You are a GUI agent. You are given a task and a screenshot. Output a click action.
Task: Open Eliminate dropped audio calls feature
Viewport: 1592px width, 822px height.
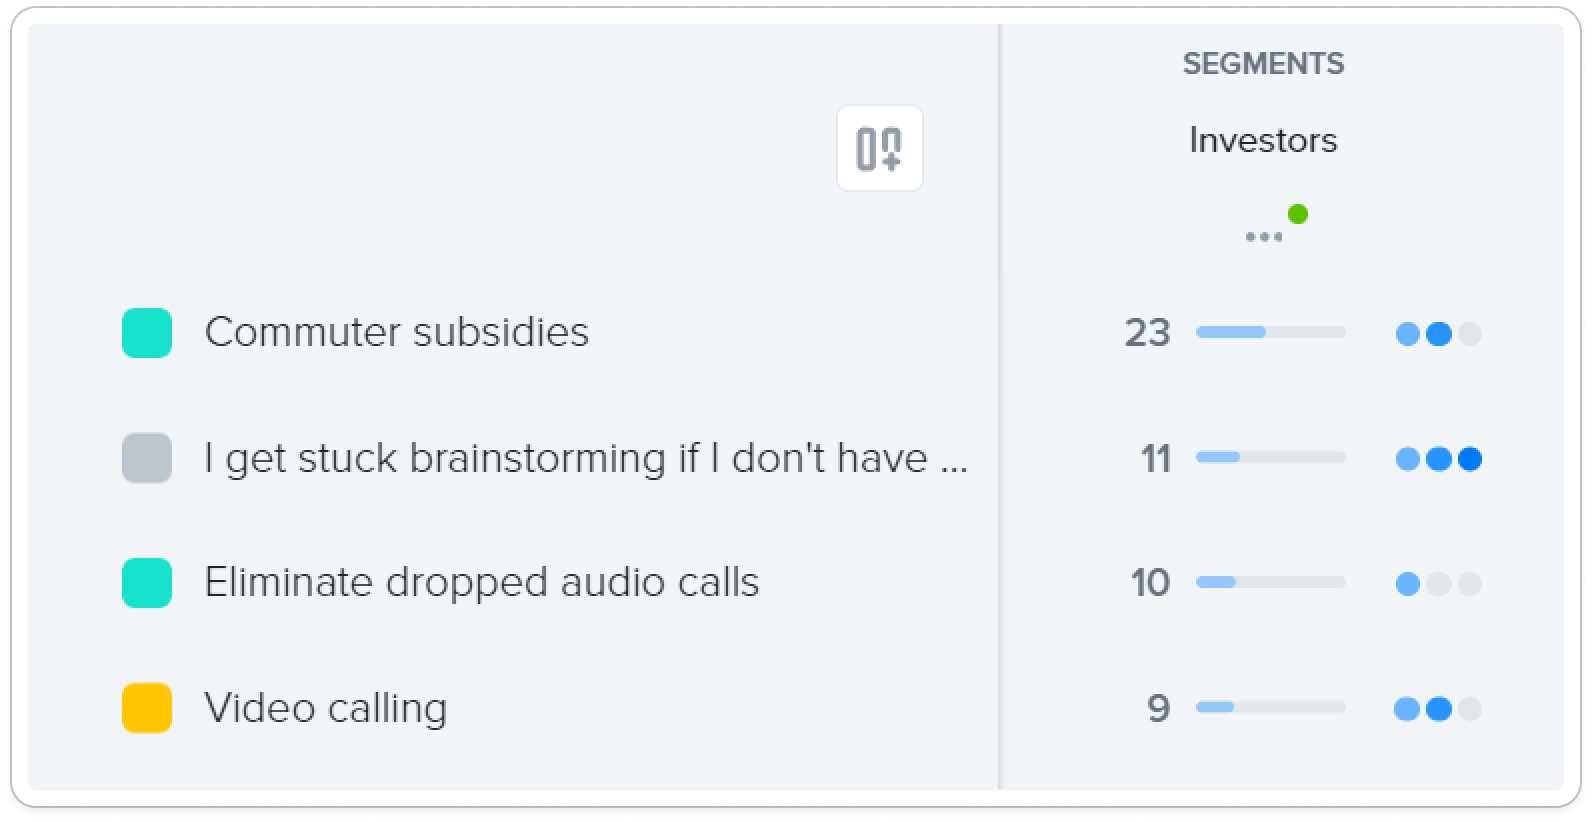click(x=482, y=582)
